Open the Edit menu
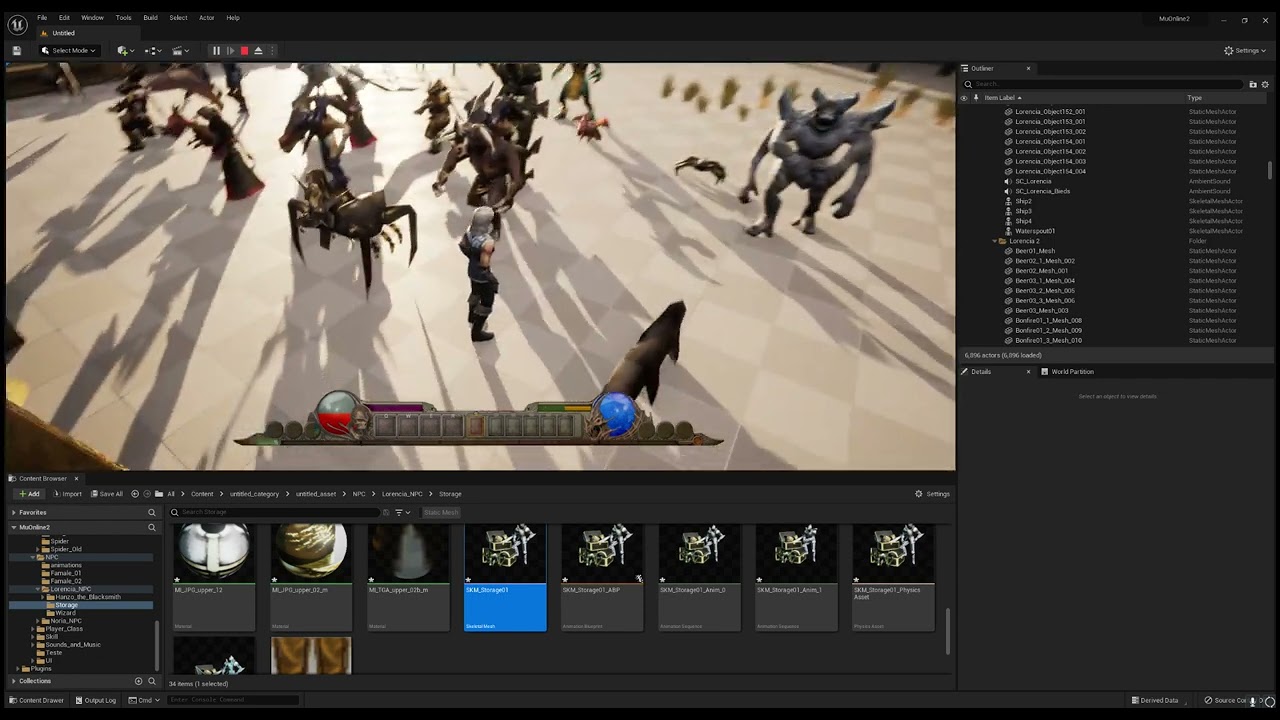 point(64,18)
